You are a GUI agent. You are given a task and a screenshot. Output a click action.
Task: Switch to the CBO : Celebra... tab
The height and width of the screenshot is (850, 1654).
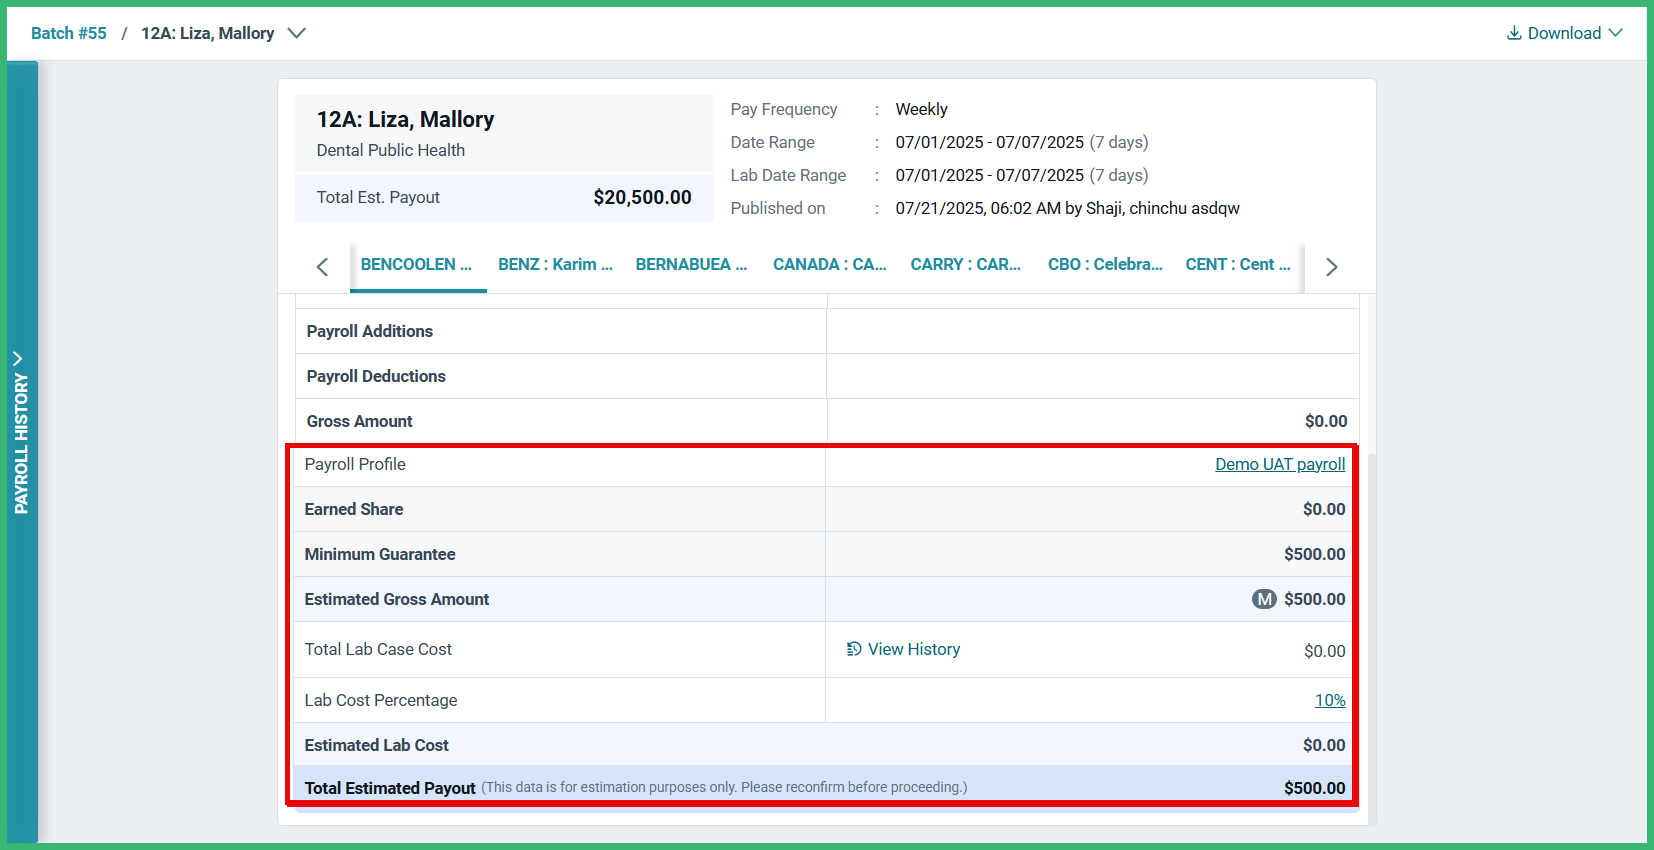click(x=1105, y=265)
